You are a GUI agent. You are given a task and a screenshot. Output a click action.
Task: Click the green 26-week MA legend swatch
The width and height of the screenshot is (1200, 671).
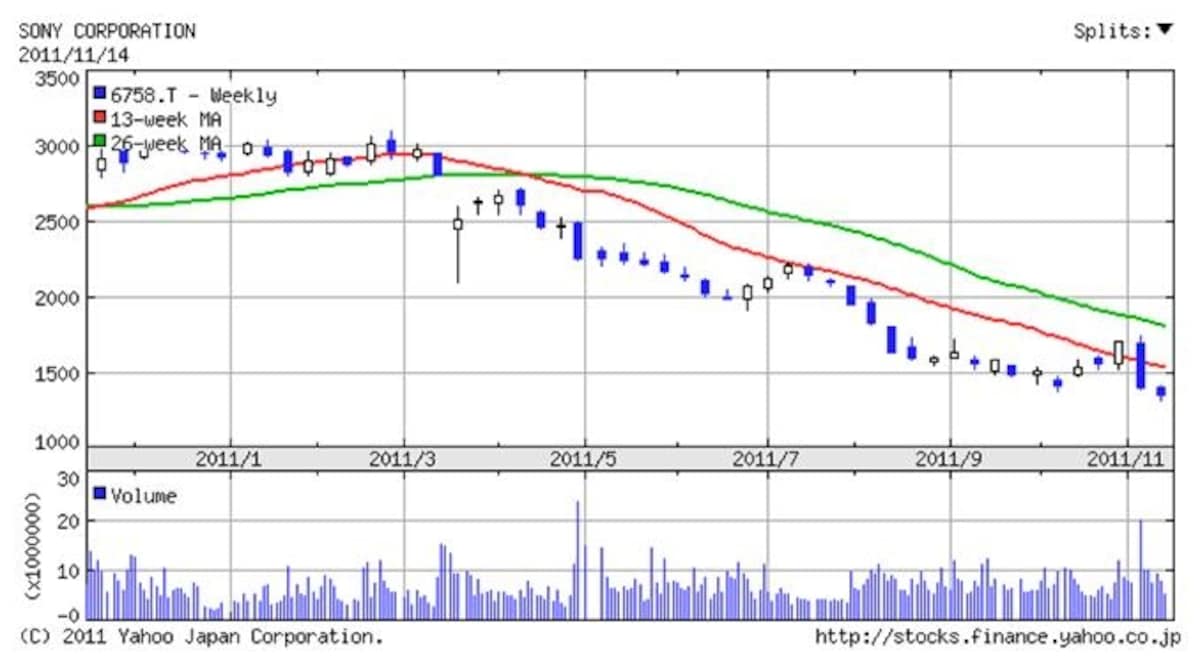pyautogui.click(x=99, y=142)
